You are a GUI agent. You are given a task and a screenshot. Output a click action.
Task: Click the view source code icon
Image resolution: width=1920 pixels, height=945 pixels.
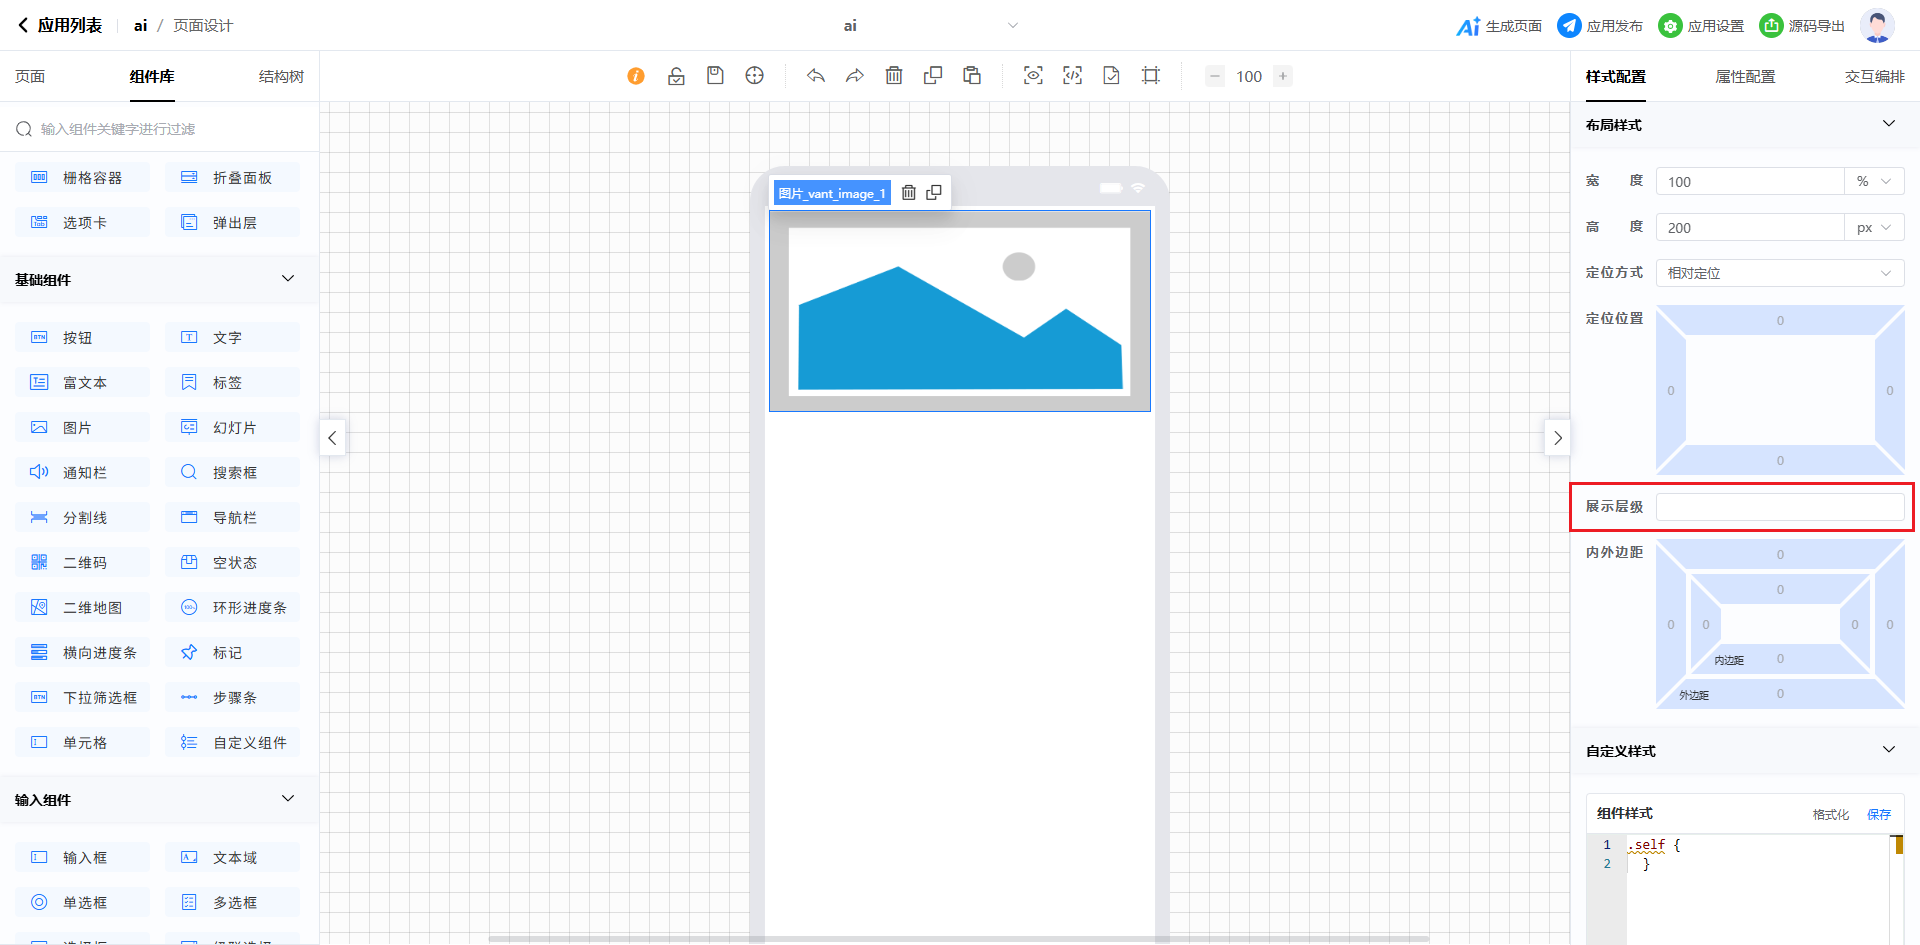[x=1072, y=76]
